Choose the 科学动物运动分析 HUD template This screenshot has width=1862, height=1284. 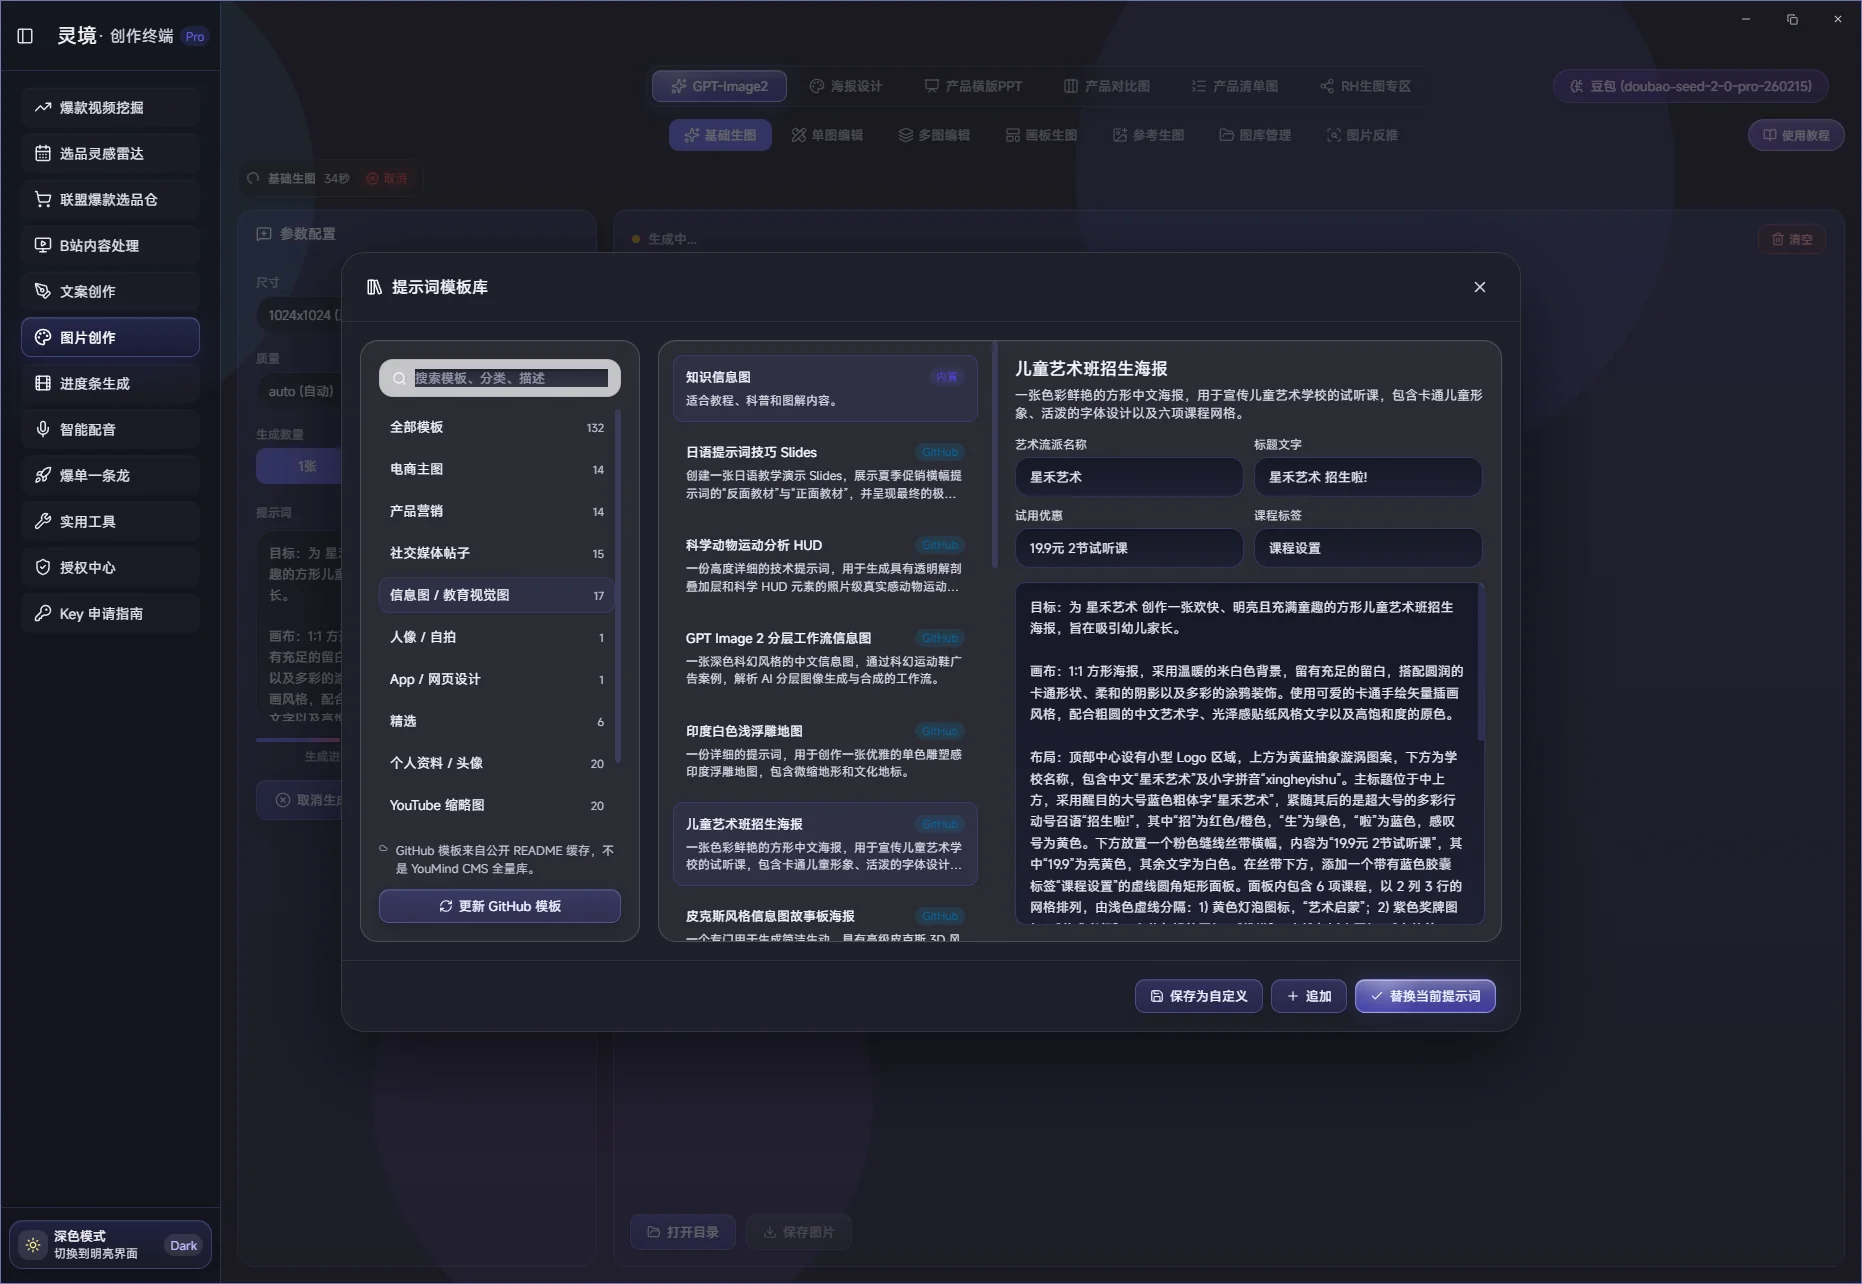point(825,565)
